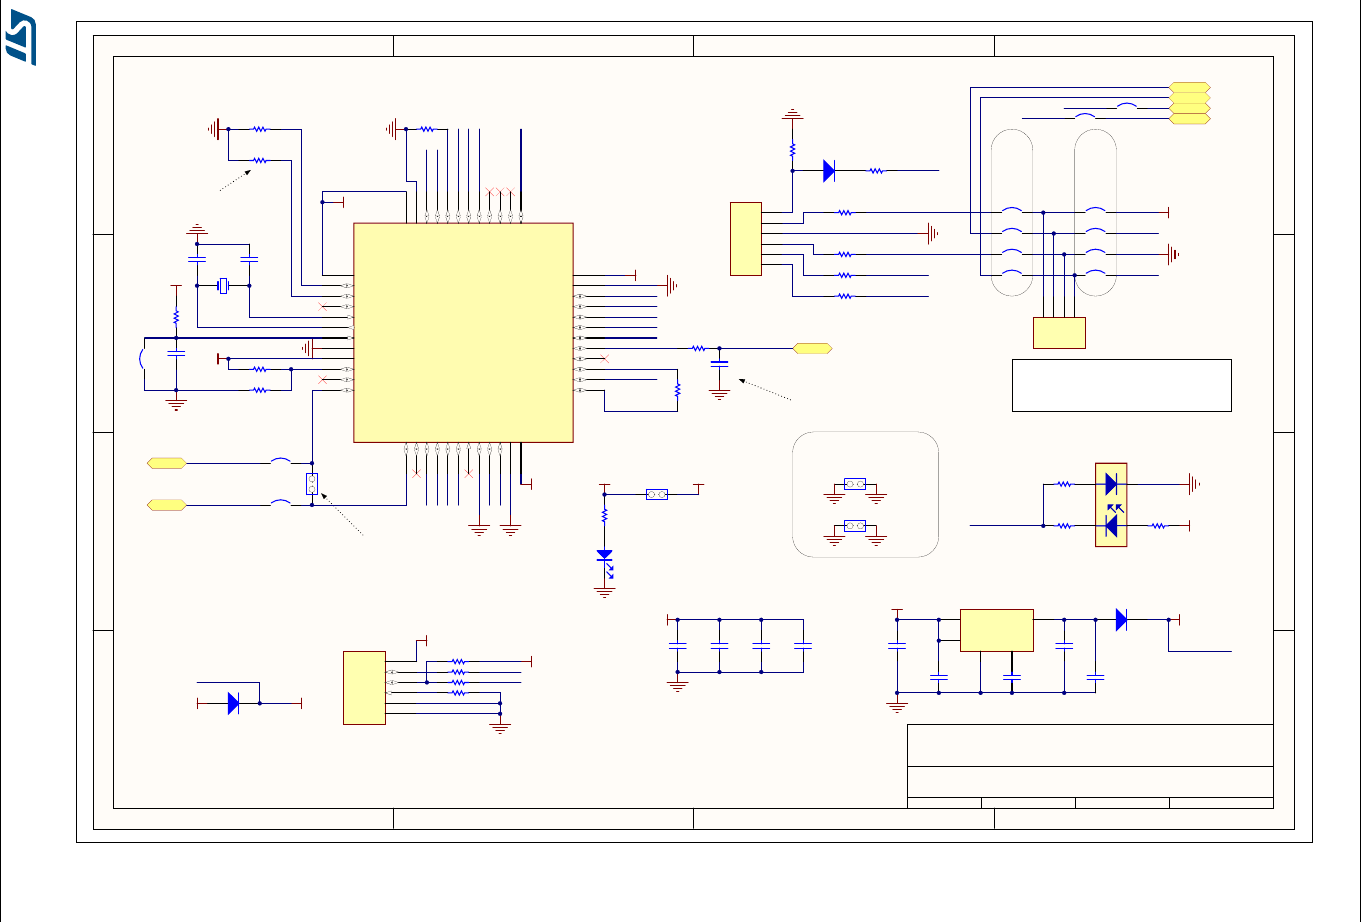Image resolution: width=1361 pixels, height=922 pixels.
Task: Select the empty note box beneath the four-pin block
Action: coord(1122,385)
